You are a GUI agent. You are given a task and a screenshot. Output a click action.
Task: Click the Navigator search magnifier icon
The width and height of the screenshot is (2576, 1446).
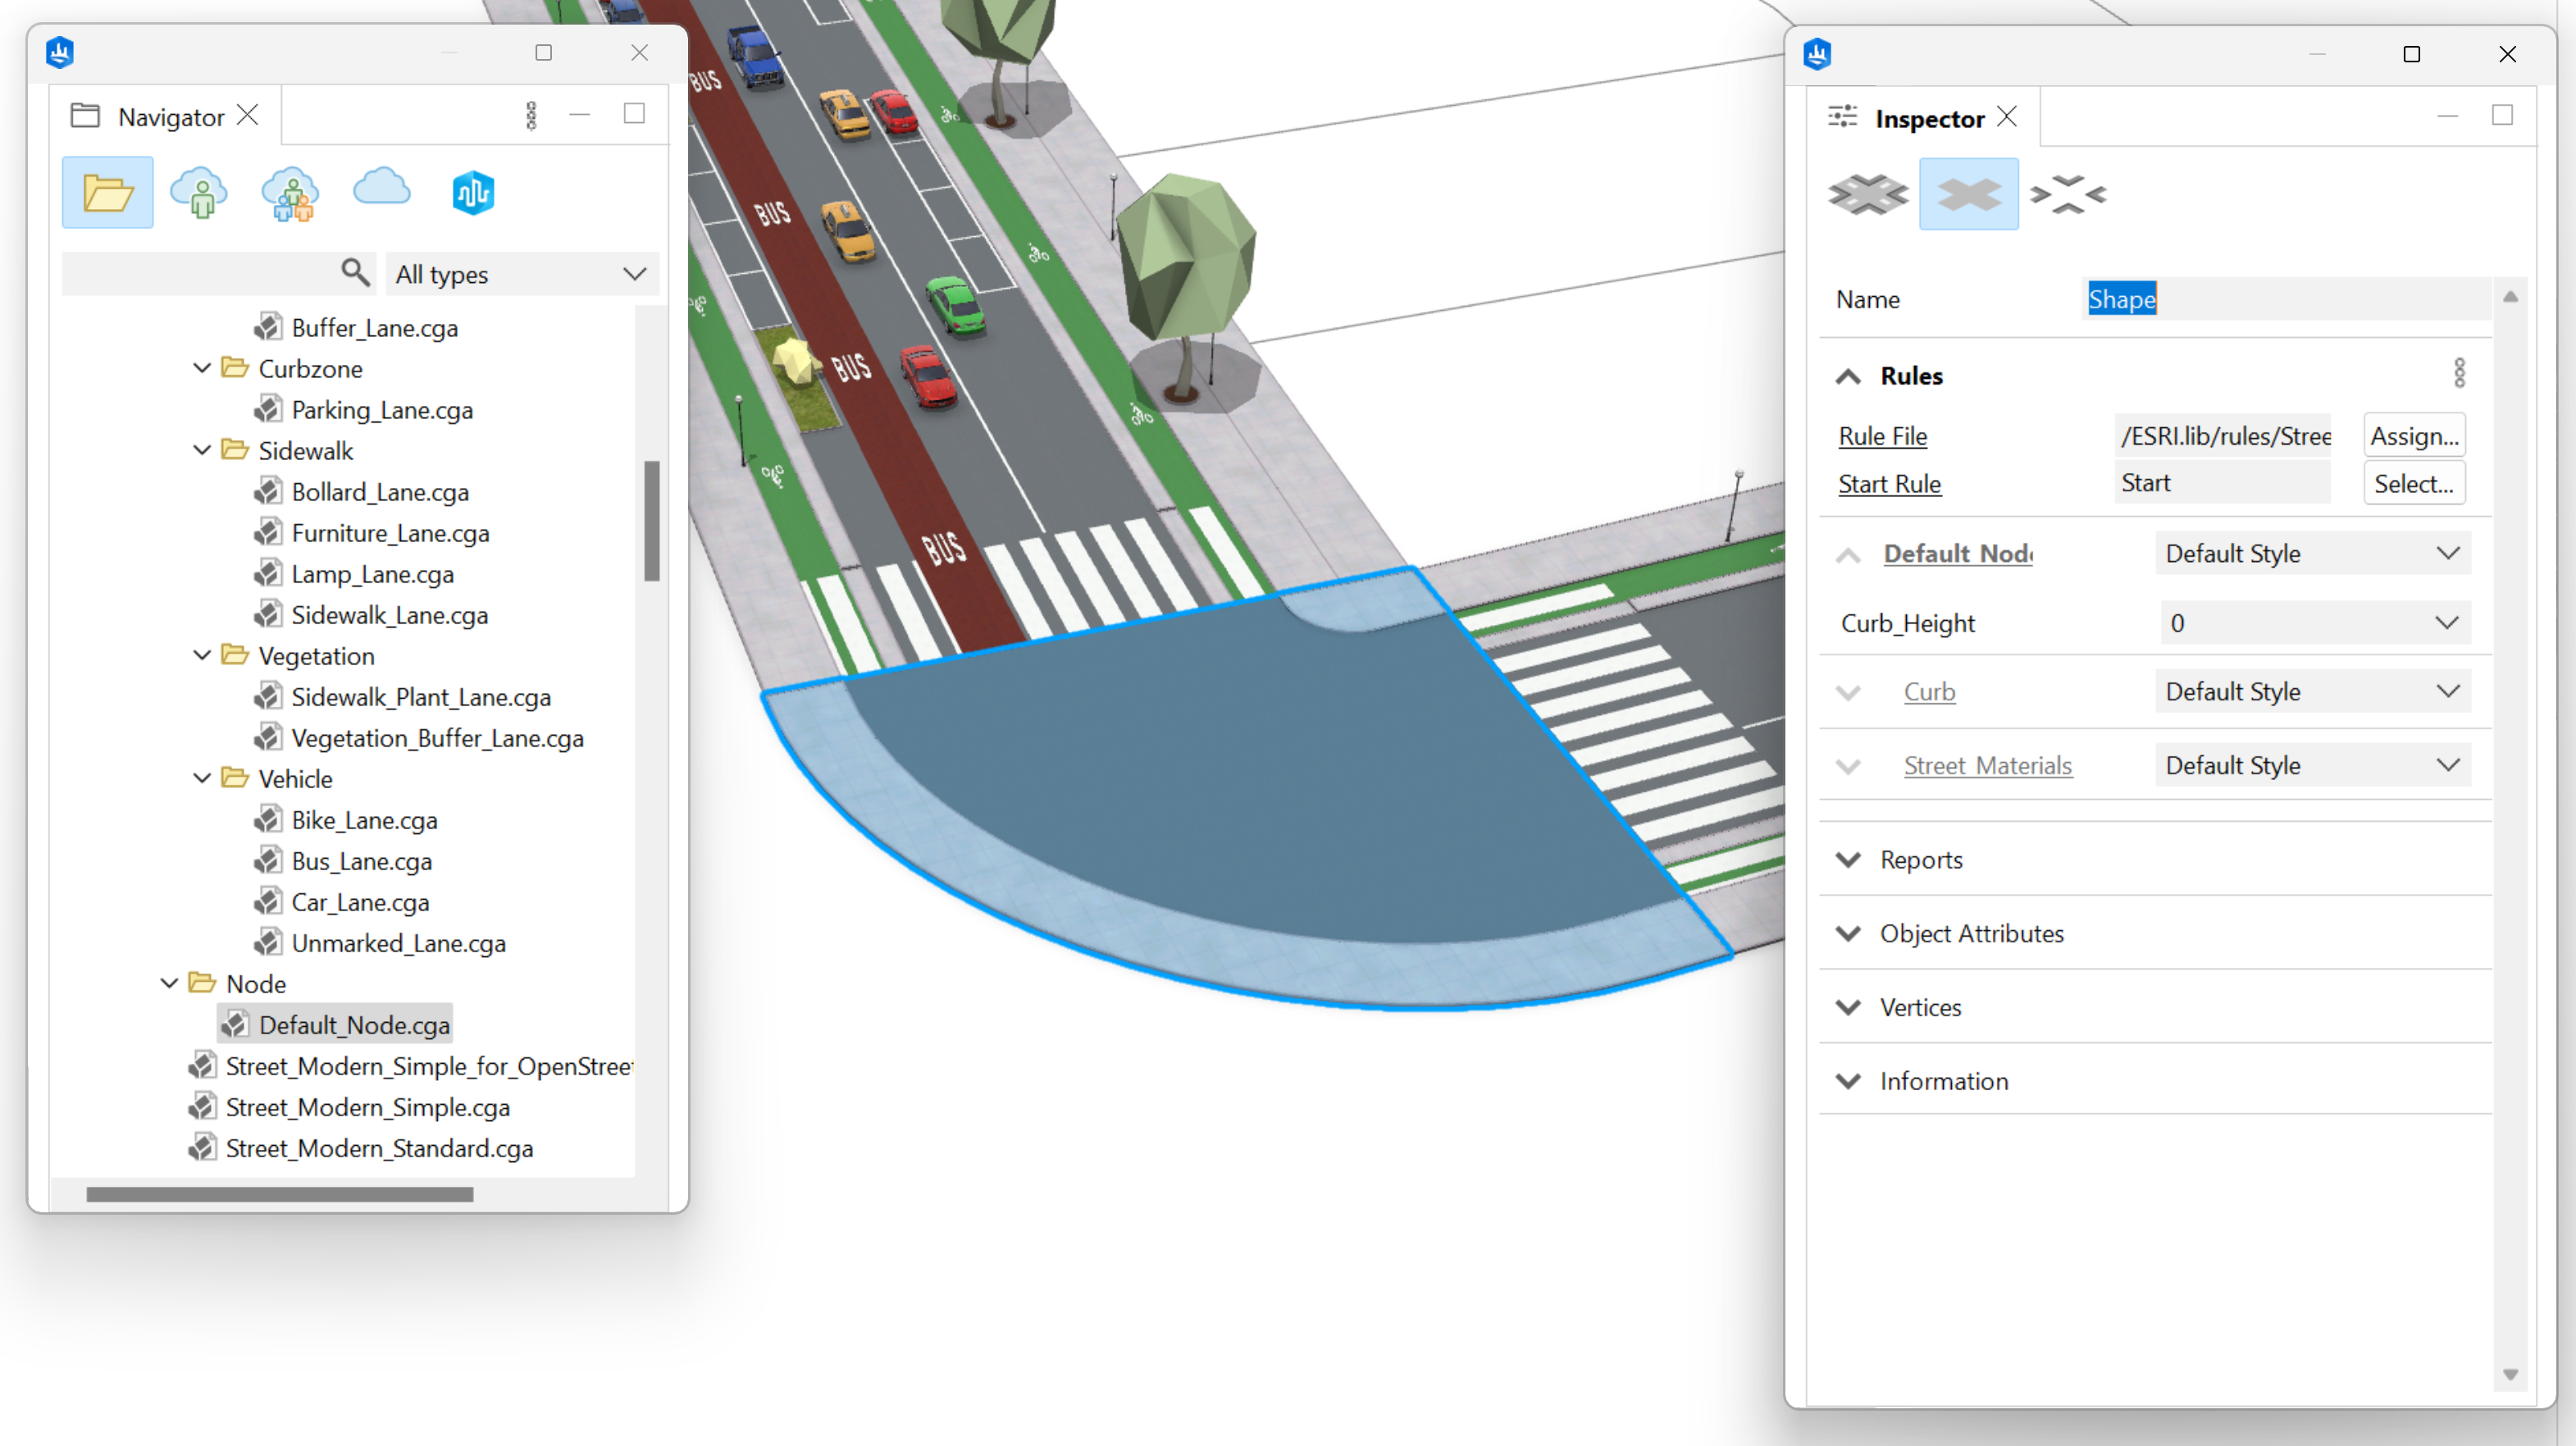[355, 272]
